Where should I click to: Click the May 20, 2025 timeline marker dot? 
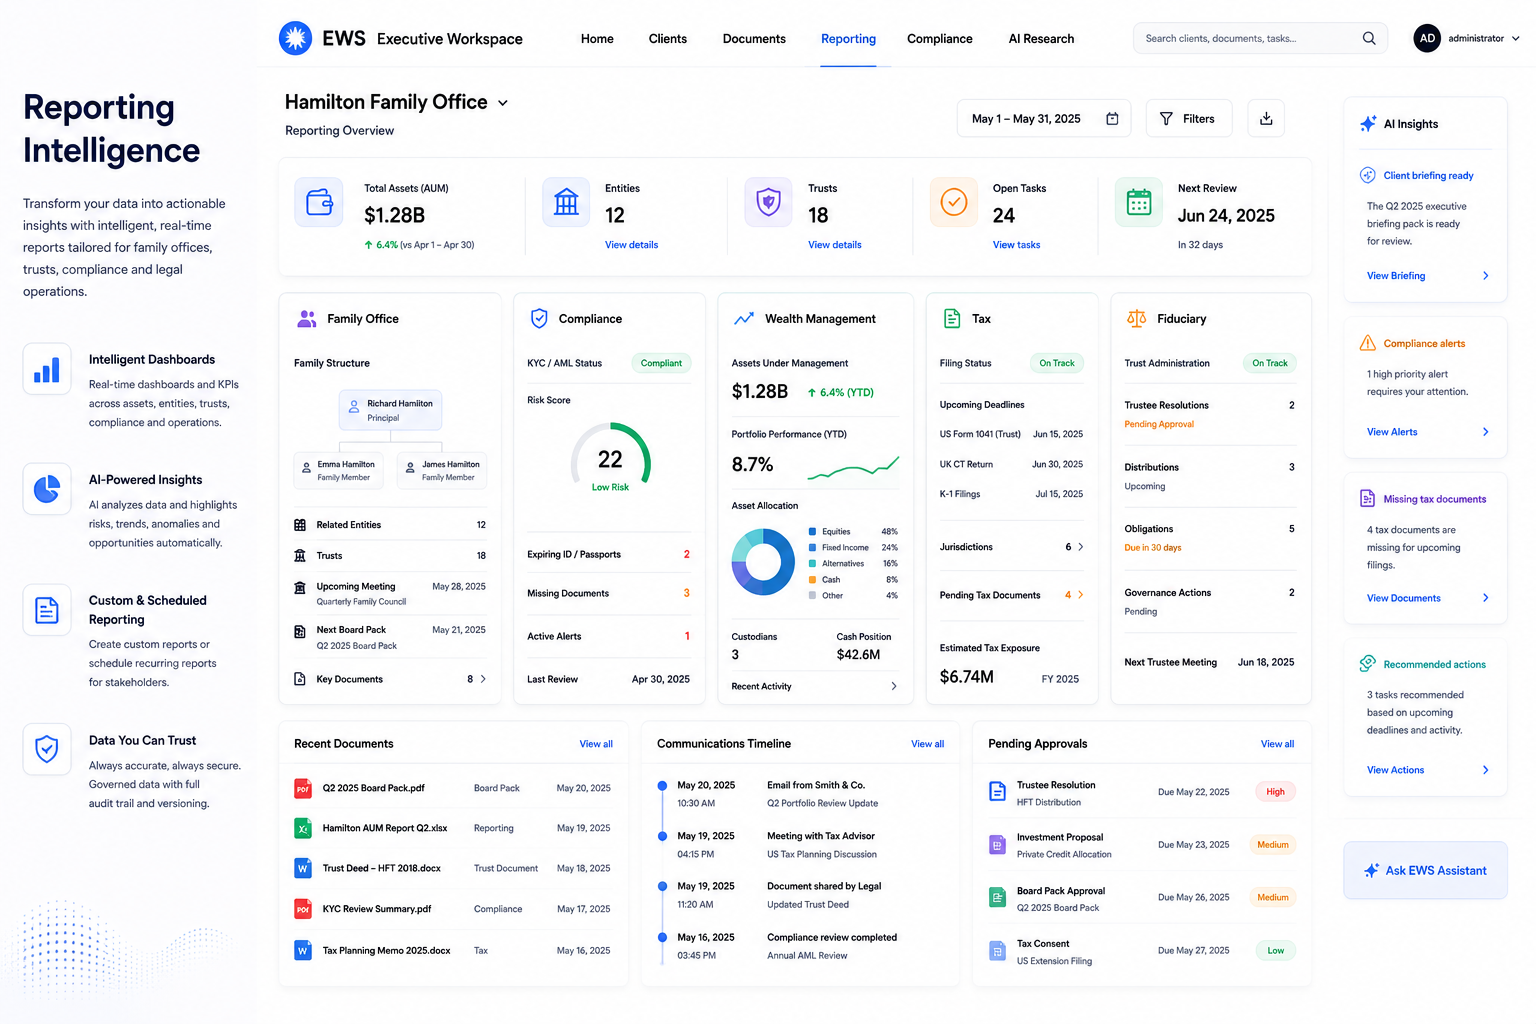[662, 786]
